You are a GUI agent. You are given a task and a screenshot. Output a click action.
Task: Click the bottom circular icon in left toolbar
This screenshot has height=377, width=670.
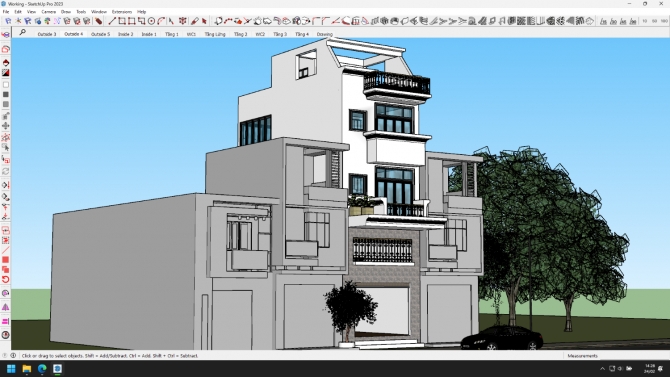click(6, 335)
